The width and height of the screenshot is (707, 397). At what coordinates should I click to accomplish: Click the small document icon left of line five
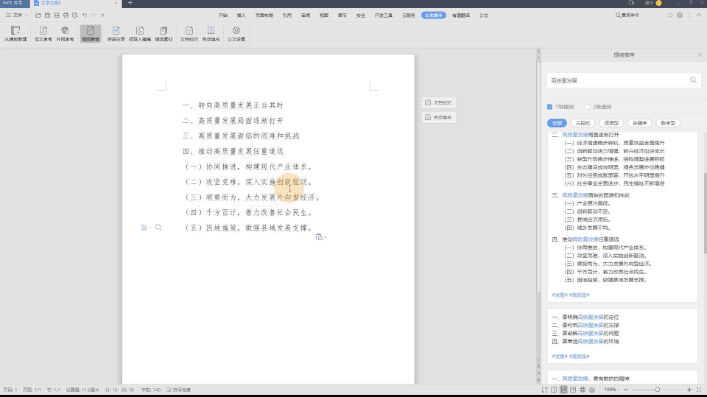(144, 228)
